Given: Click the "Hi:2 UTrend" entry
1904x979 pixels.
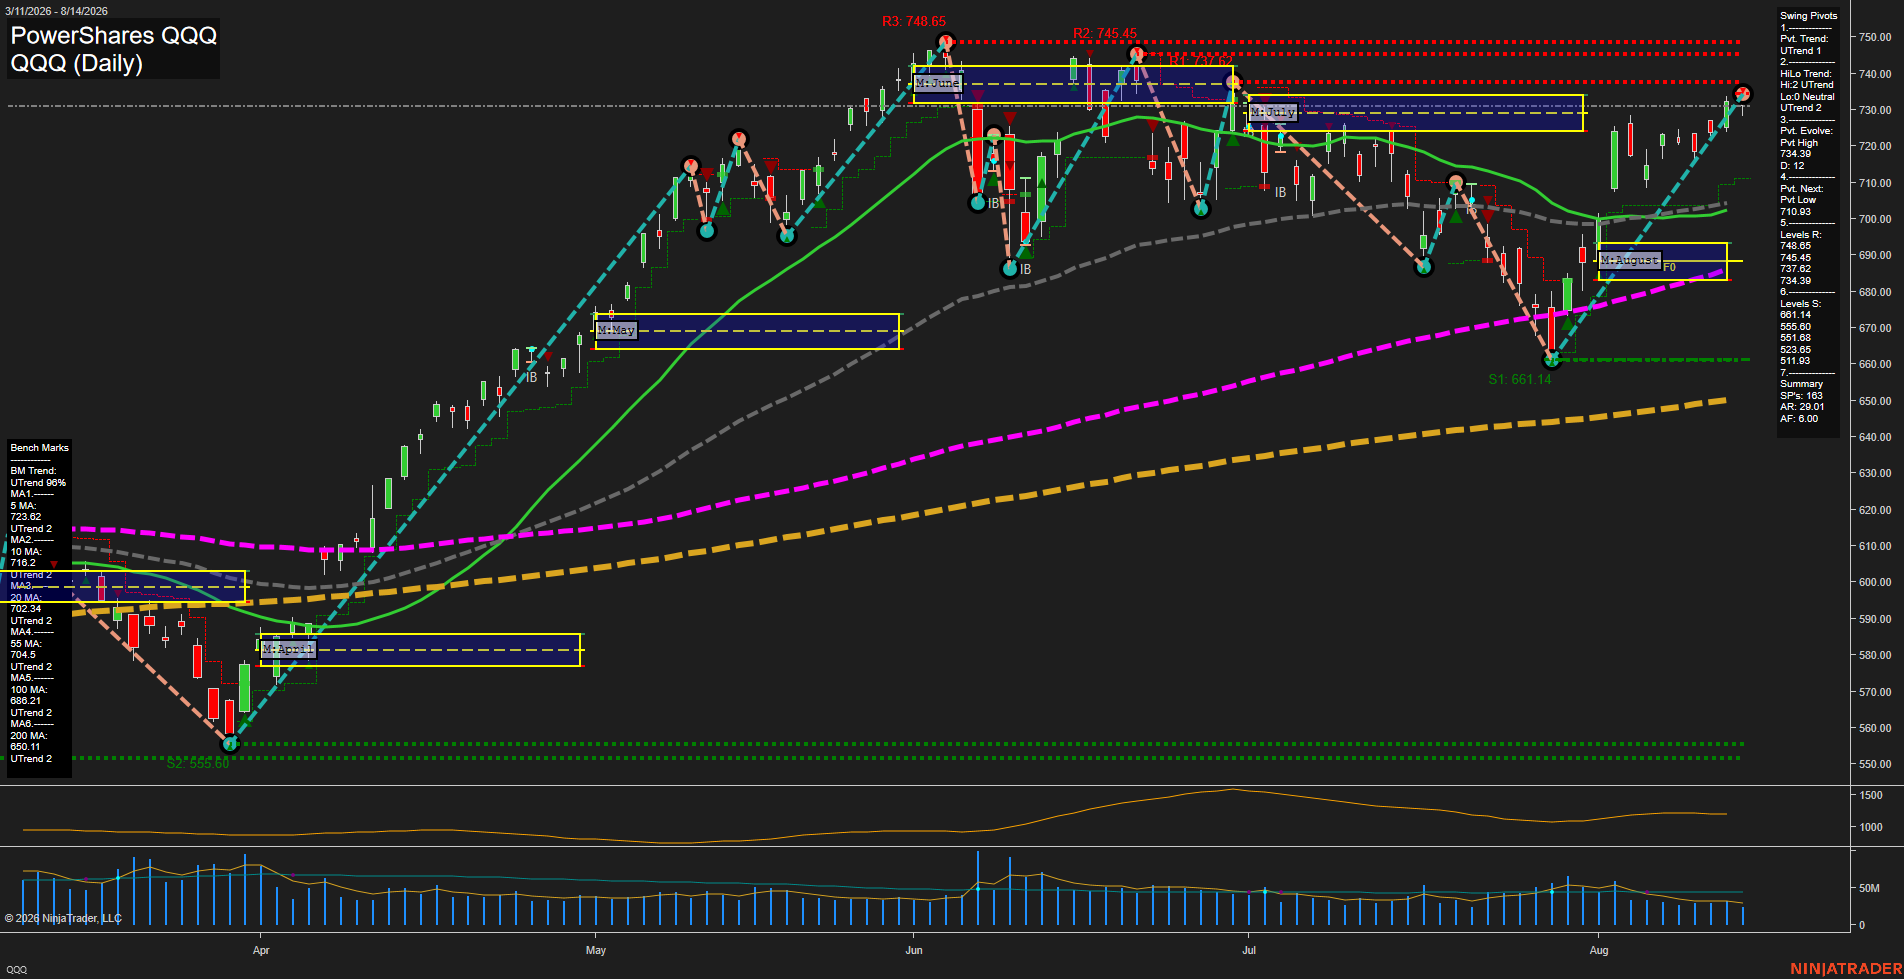Looking at the screenshot, I should pyautogui.click(x=1807, y=85).
